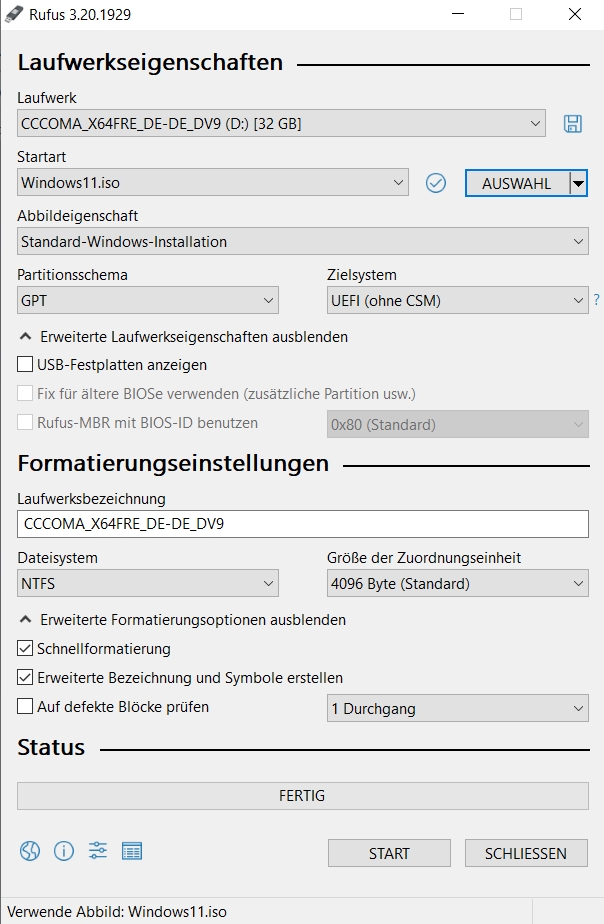Open the Größe der Zuordnungseinheit dropdown
This screenshot has height=924, width=604.
pyautogui.click(x=458, y=583)
